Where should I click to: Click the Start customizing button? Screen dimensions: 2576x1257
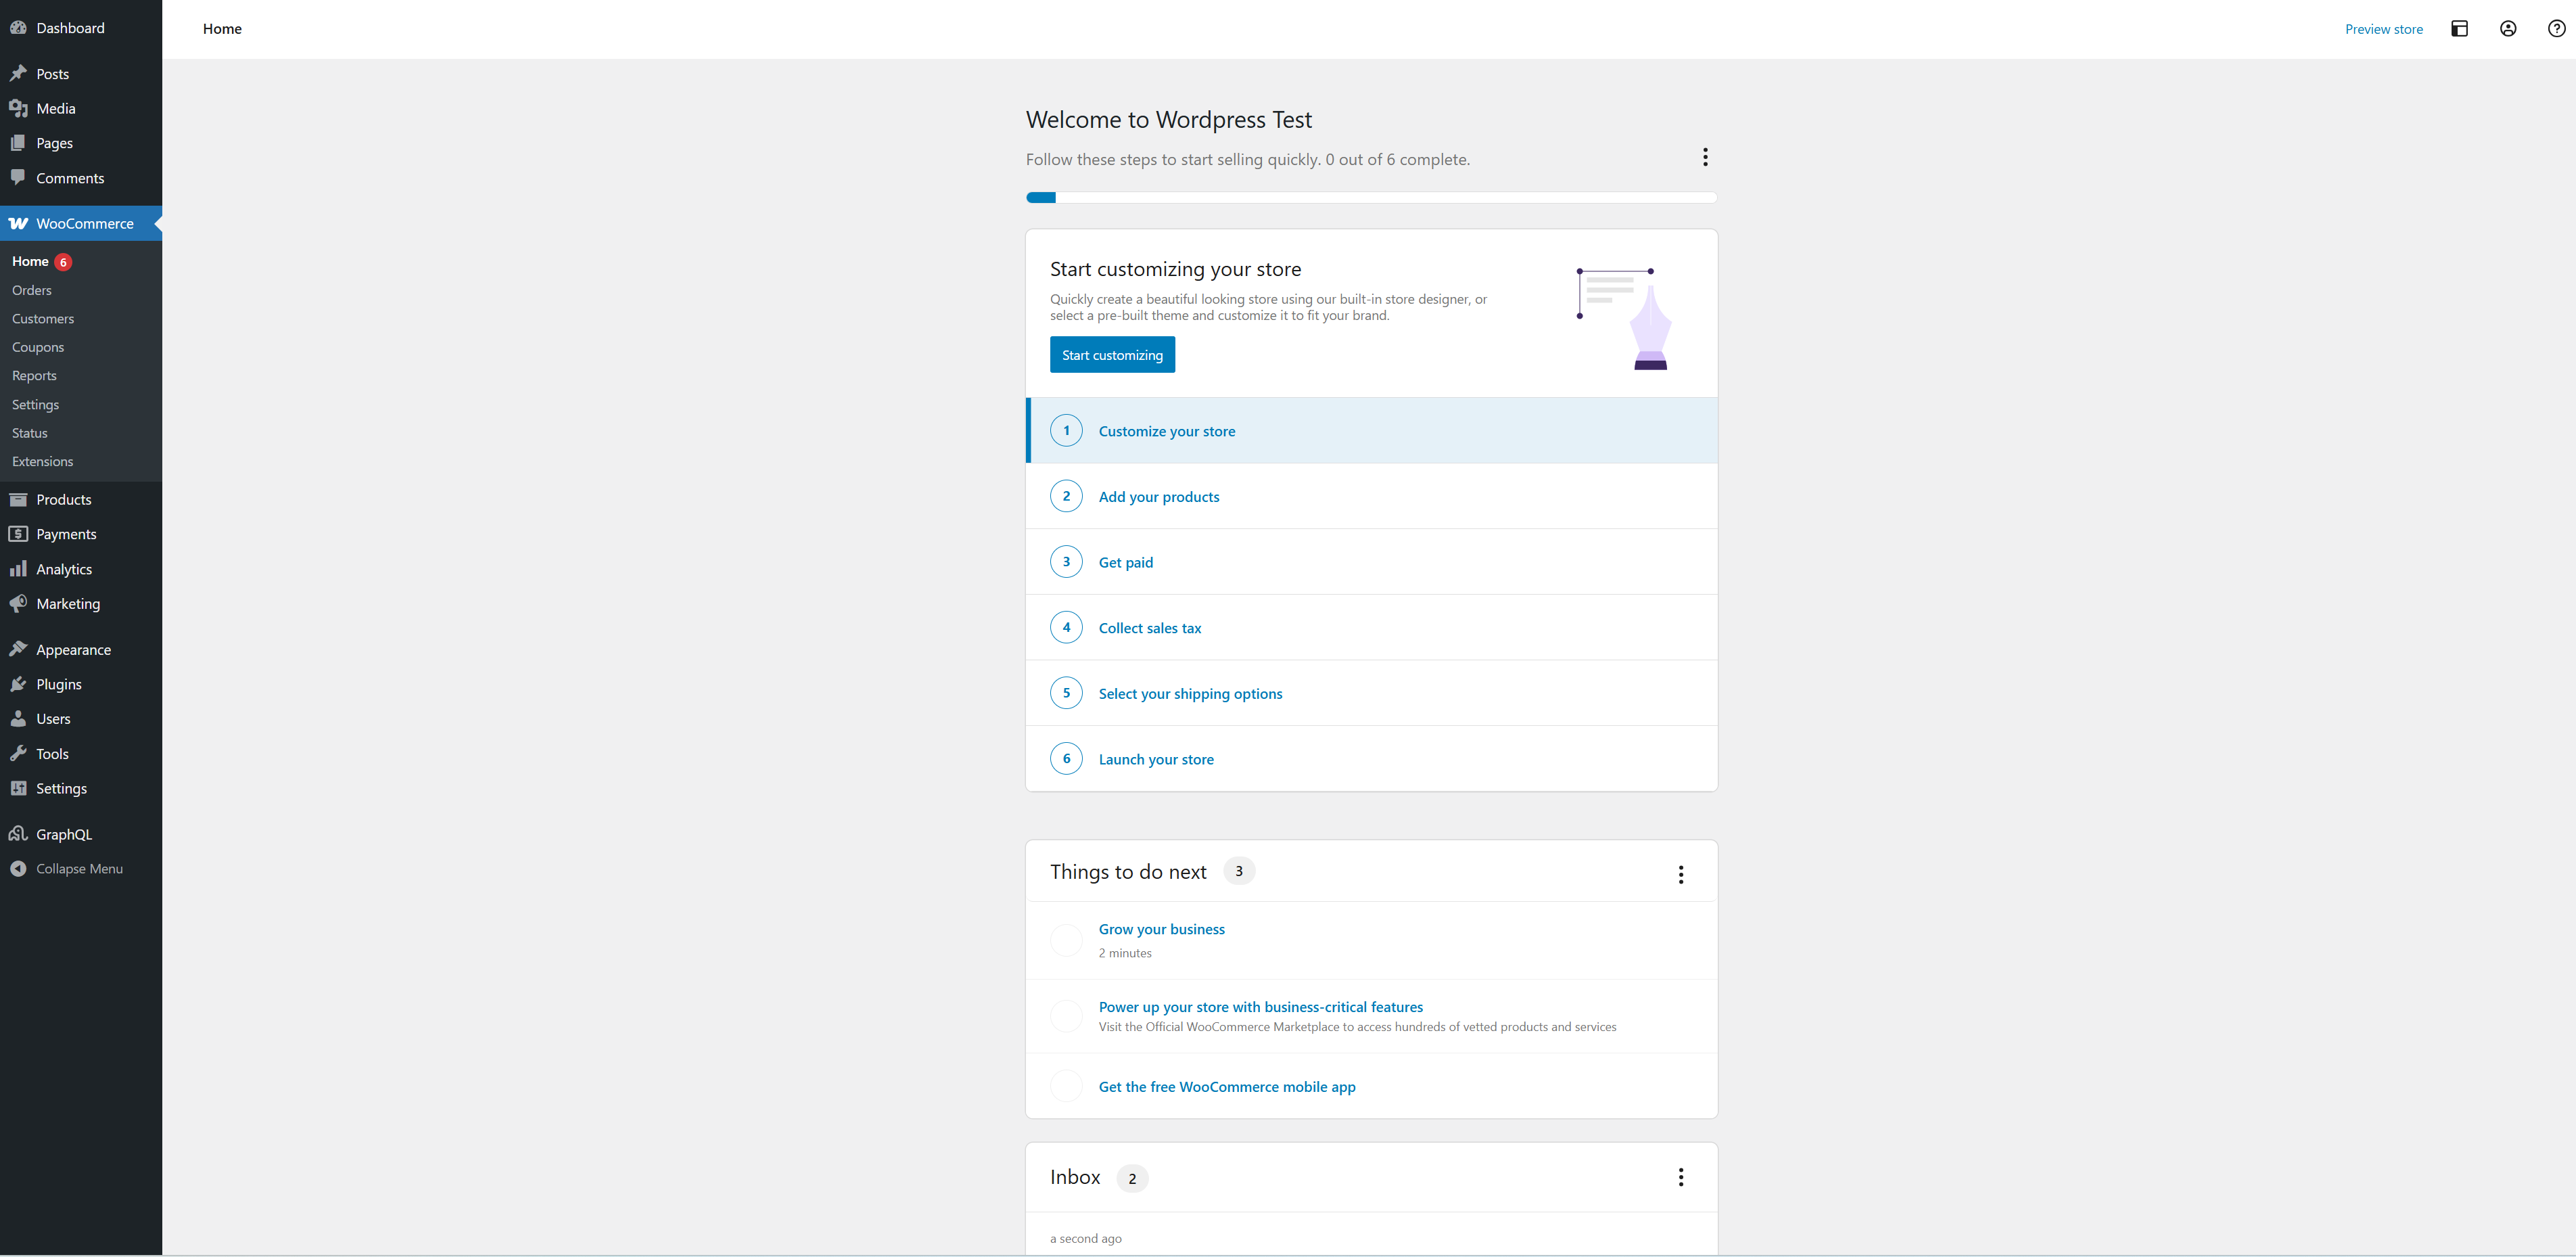1112,354
